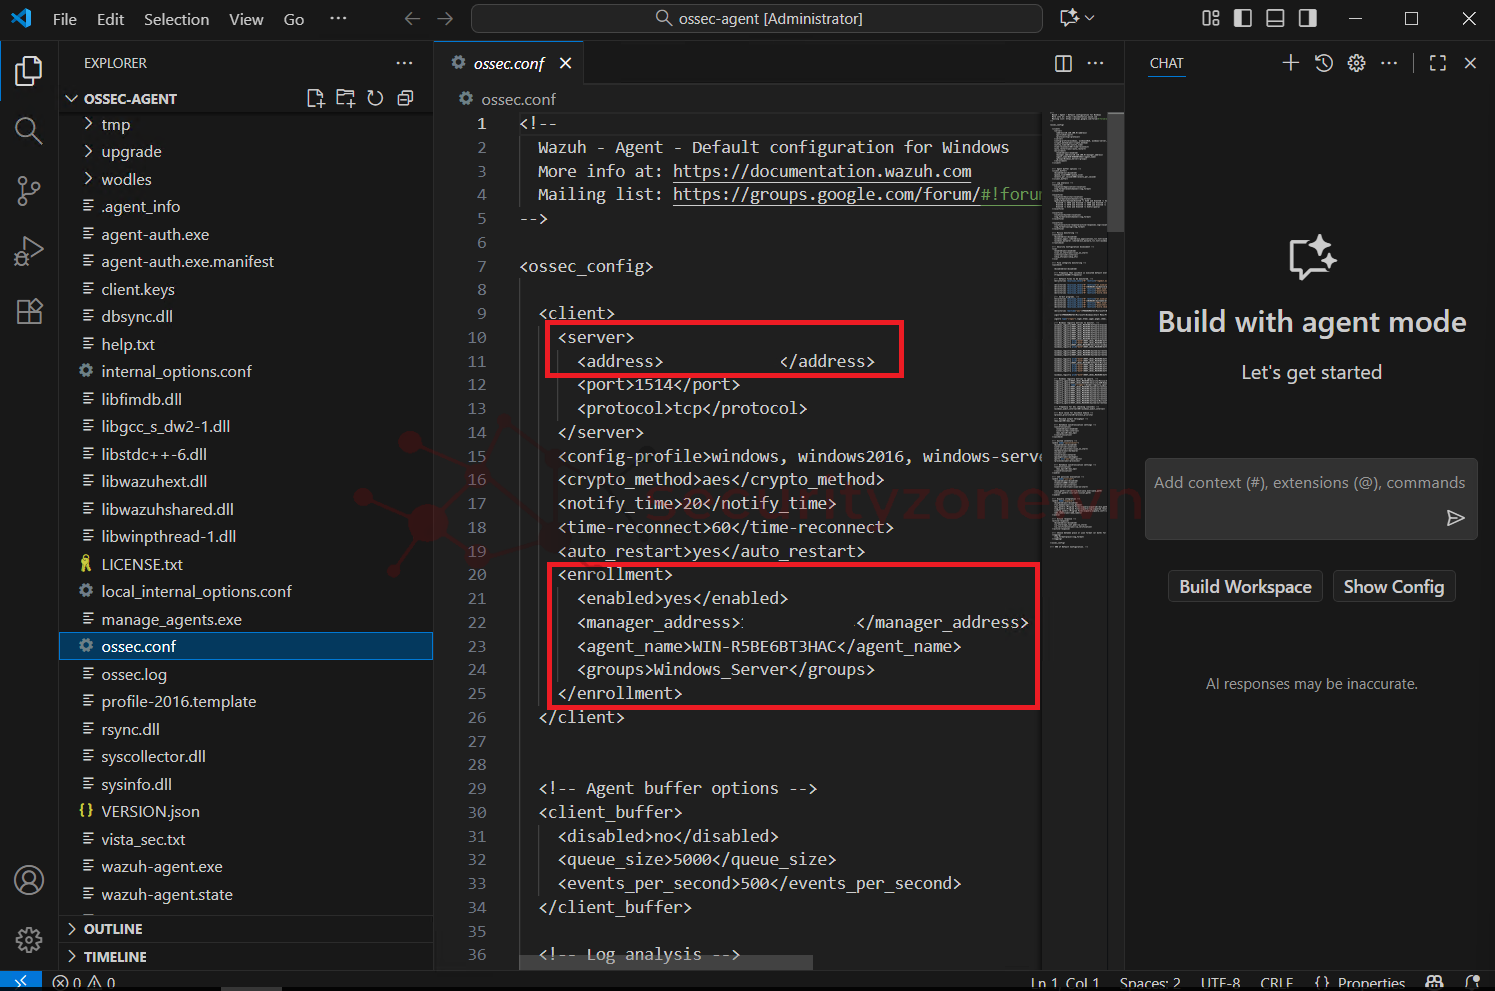
Task: Expand the TIMELINE section
Action: coord(115,957)
